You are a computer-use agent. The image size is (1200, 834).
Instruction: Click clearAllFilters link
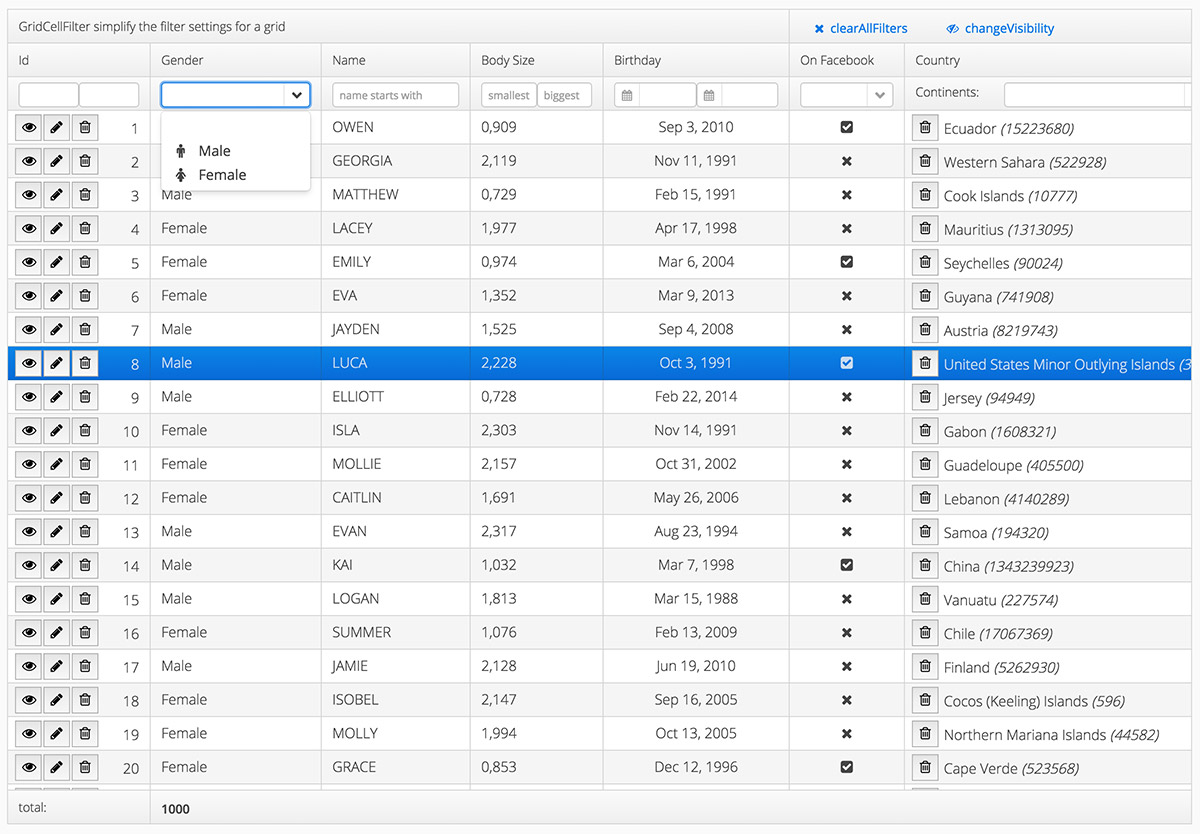(x=861, y=29)
